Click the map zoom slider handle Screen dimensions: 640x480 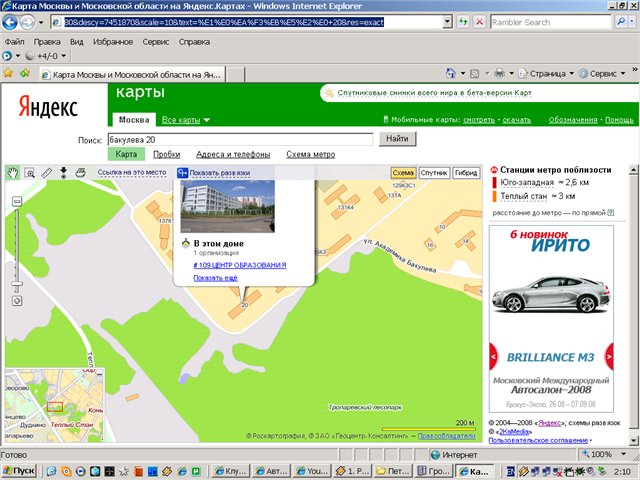[17, 284]
